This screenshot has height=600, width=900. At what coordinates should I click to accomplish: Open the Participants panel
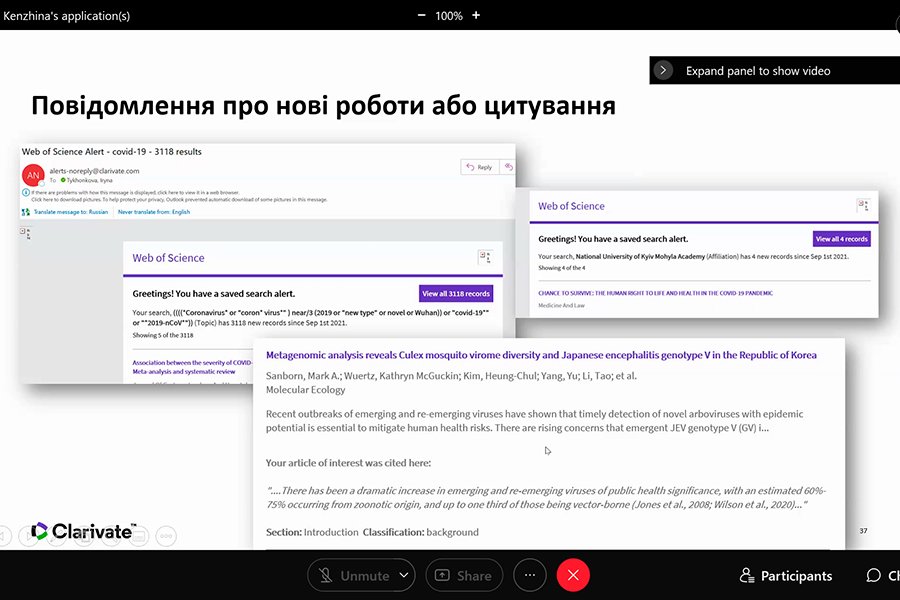(x=785, y=575)
